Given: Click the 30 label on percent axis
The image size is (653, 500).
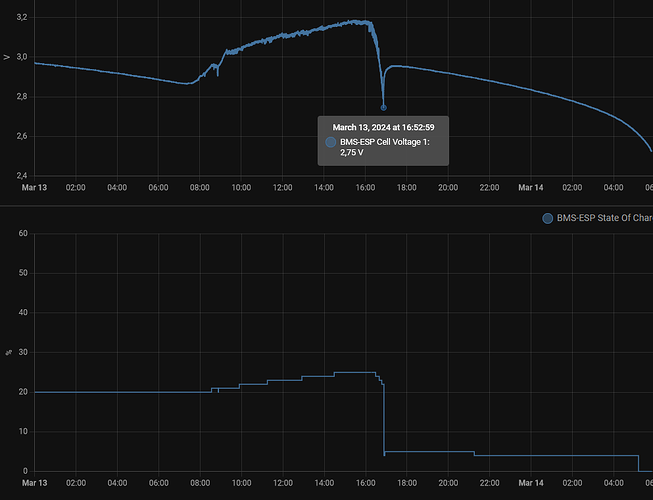Looking at the screenshot, I should (23, 352).
